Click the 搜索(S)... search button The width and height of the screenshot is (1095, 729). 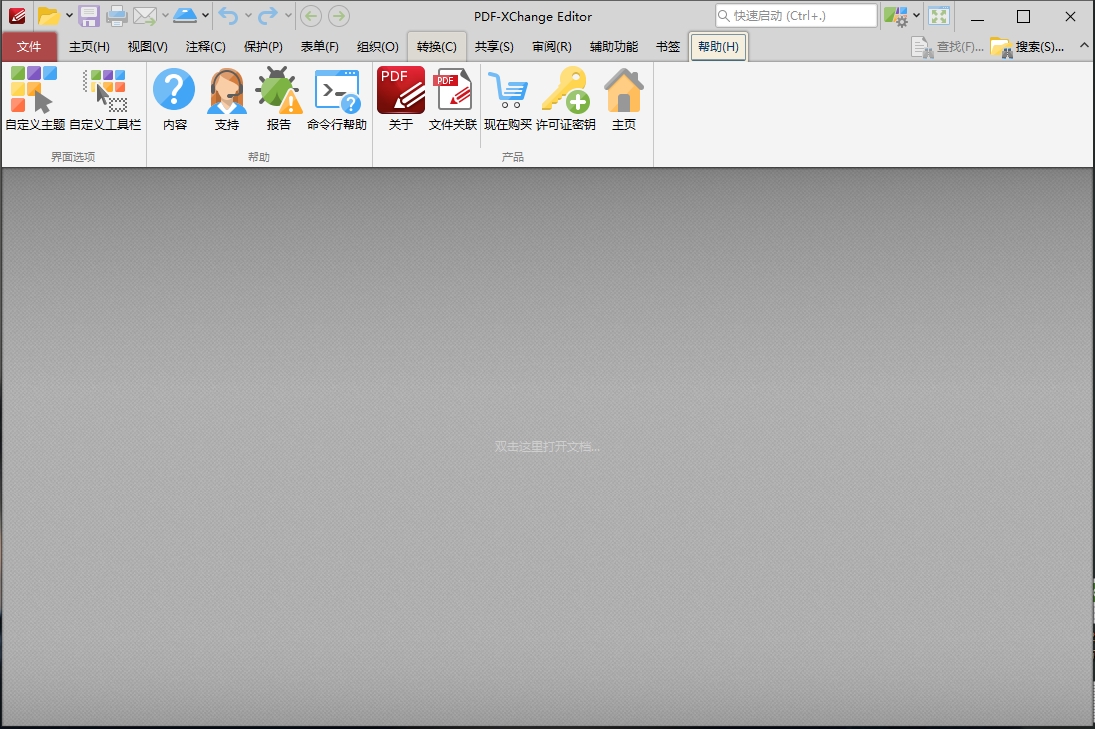click(x=1027, y=47)
